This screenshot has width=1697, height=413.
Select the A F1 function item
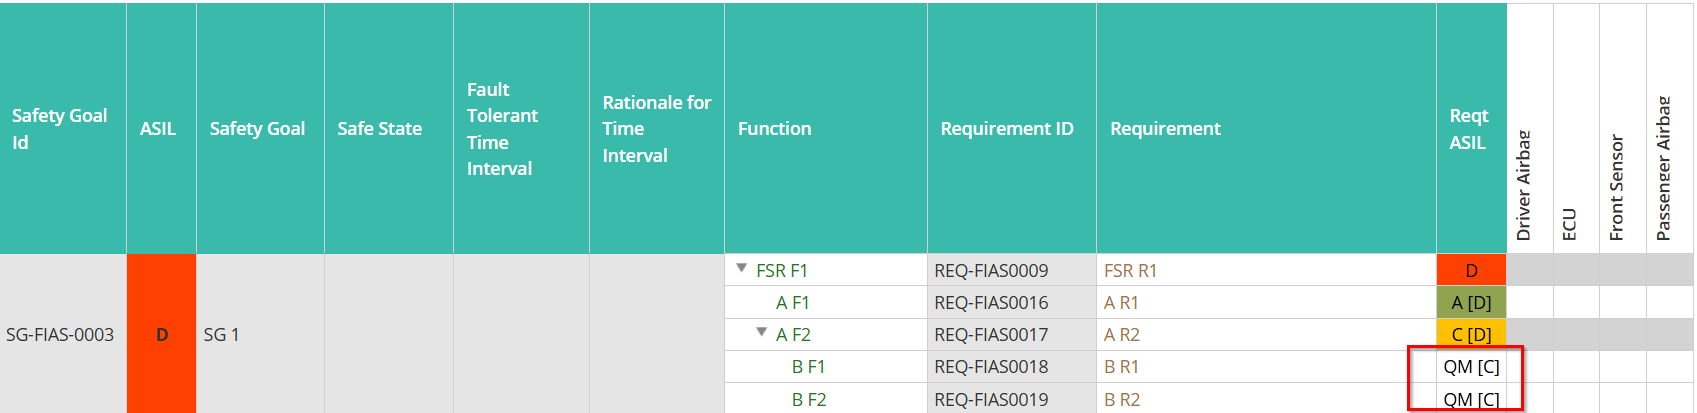click(x=793, y=302)
